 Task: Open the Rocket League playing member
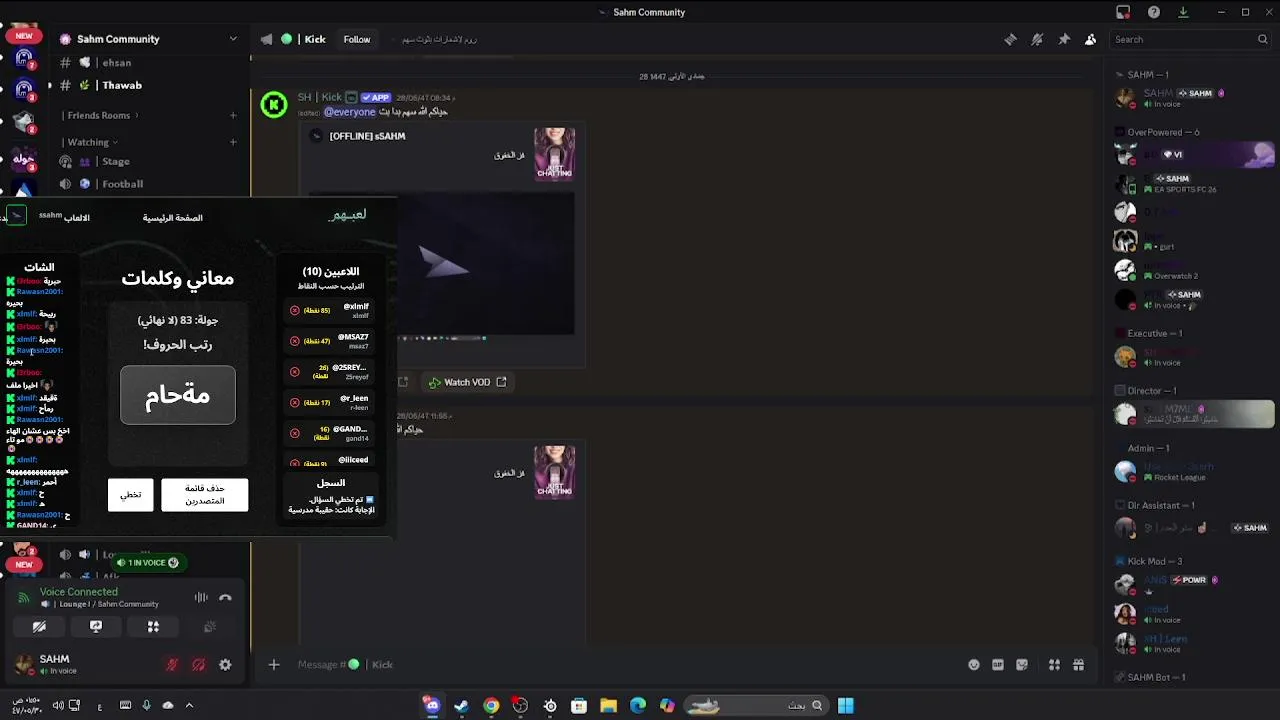(1195, 471)
